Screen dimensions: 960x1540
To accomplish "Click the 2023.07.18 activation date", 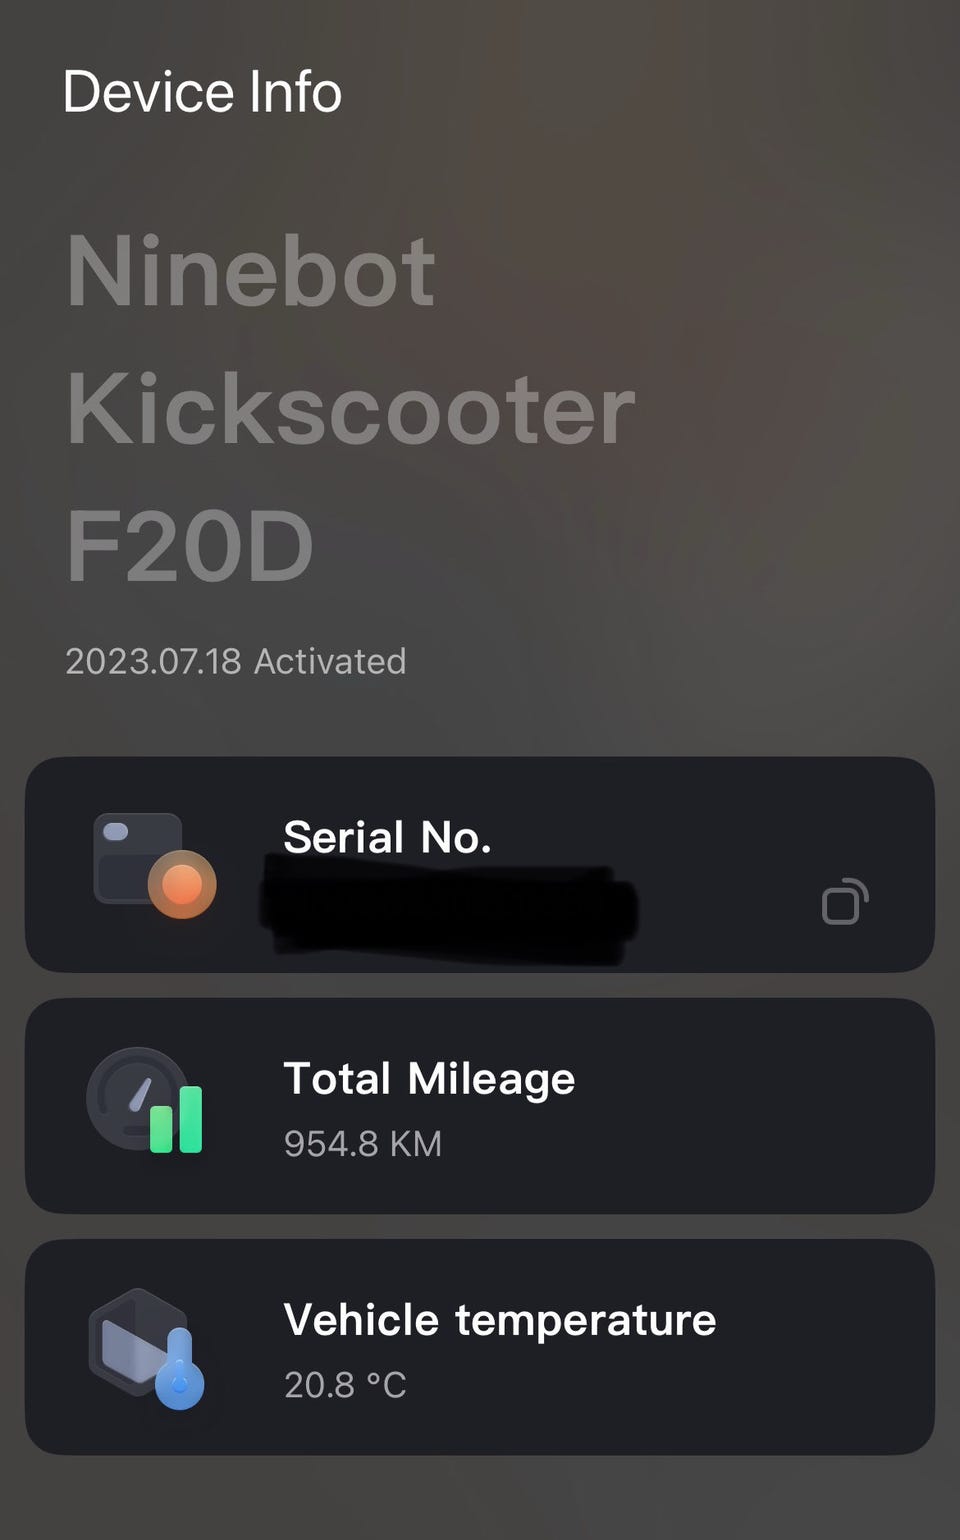I will [x=153, y=661].
